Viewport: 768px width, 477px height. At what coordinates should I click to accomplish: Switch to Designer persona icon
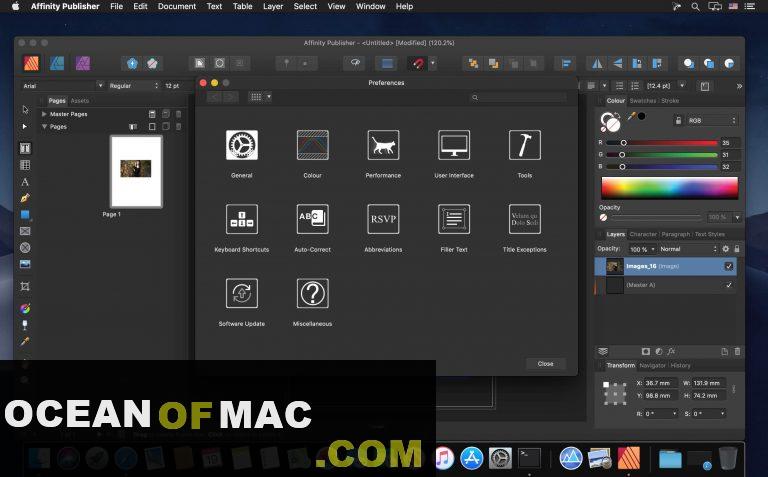click(x=57, y=63)
